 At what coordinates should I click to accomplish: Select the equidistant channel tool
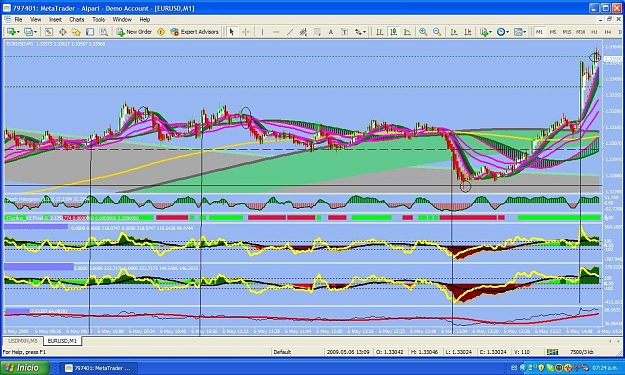[x=303, y=32]
